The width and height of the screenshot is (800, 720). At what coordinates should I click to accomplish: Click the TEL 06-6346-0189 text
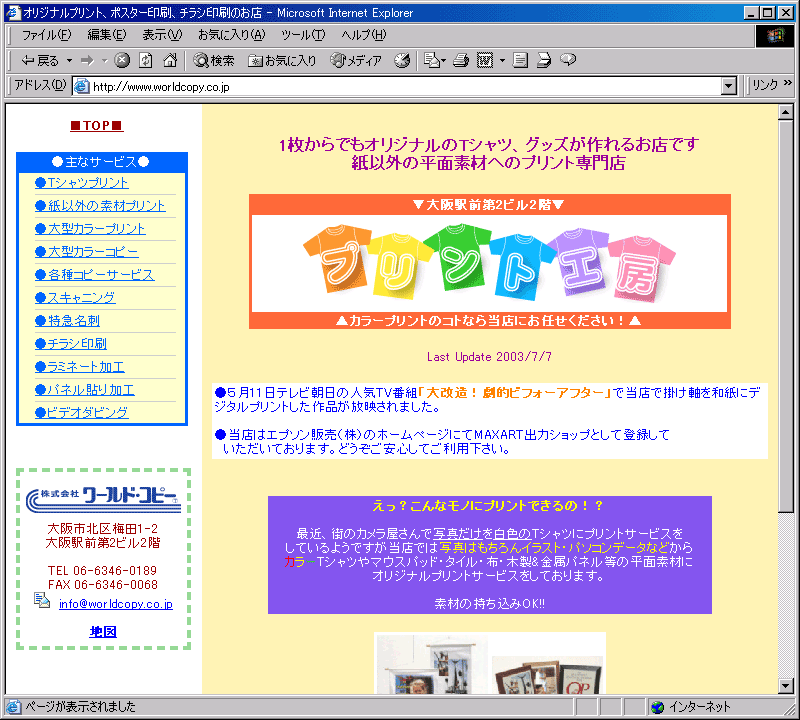[x=103, y=570]
